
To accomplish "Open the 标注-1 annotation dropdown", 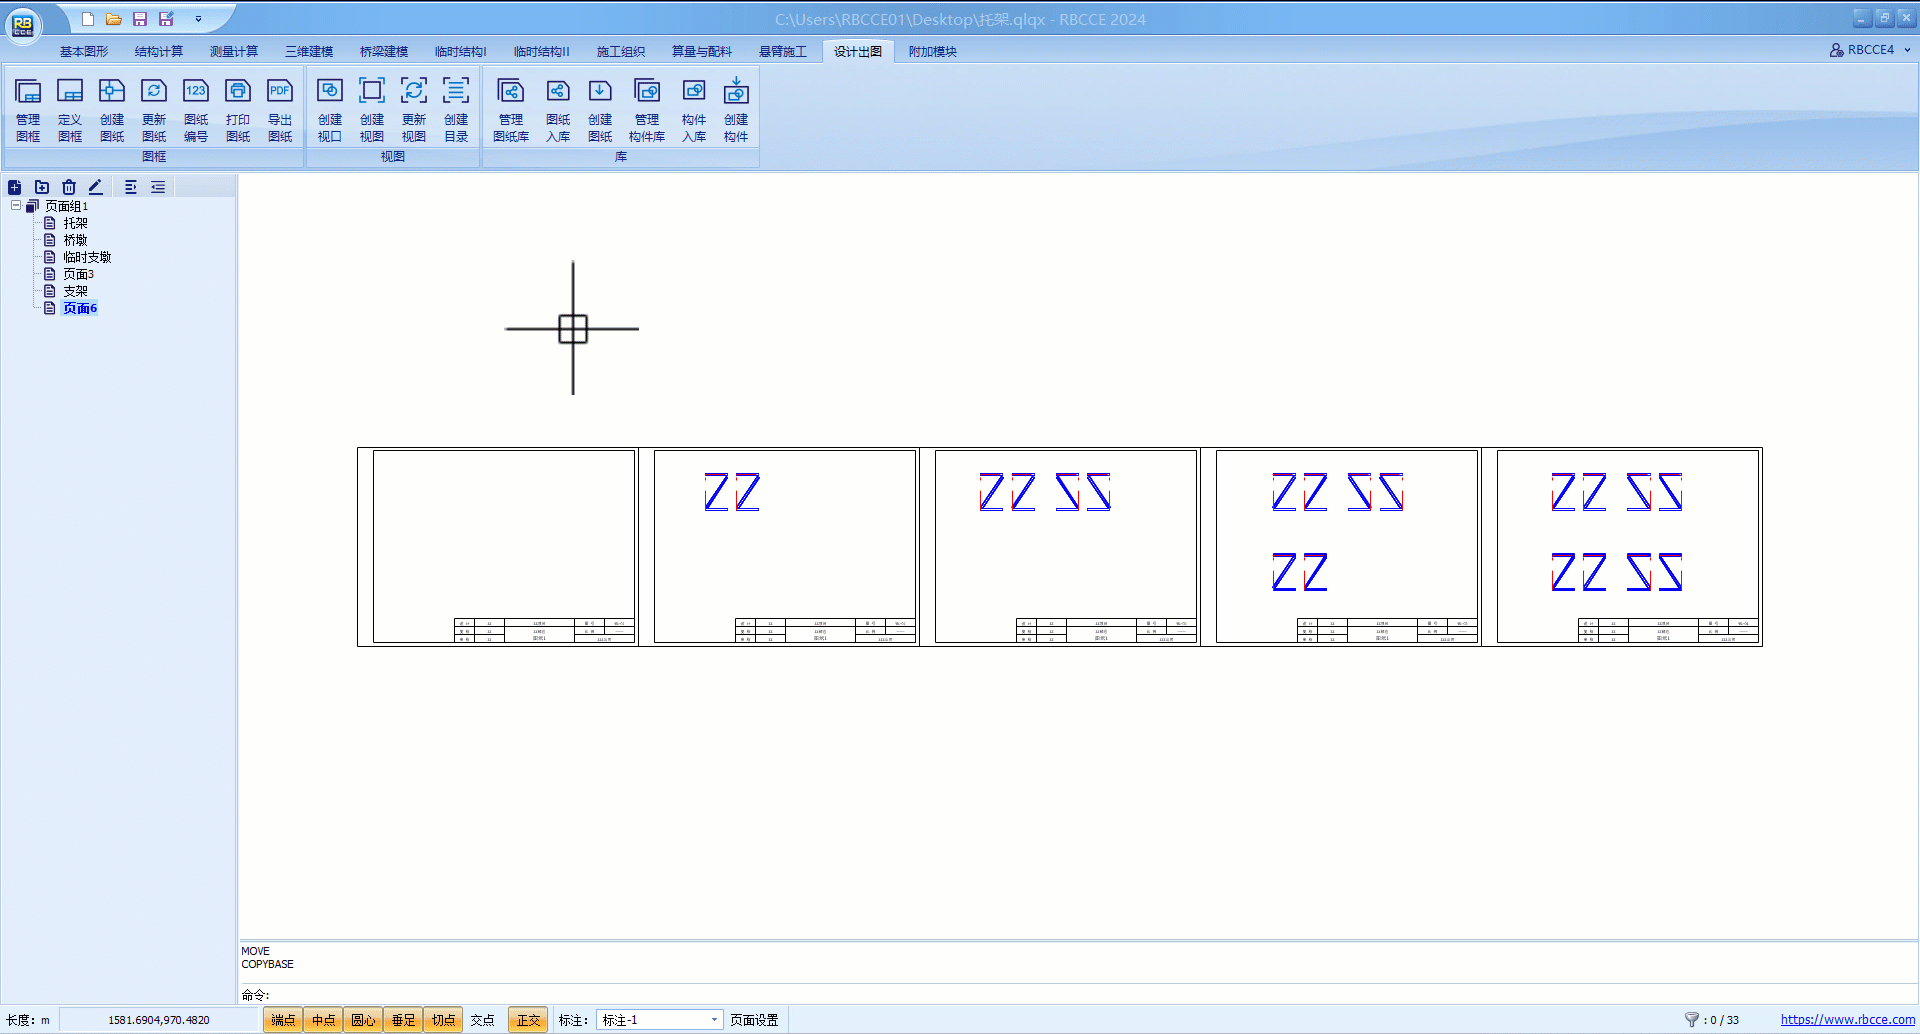I will [x=714, y=1020].
